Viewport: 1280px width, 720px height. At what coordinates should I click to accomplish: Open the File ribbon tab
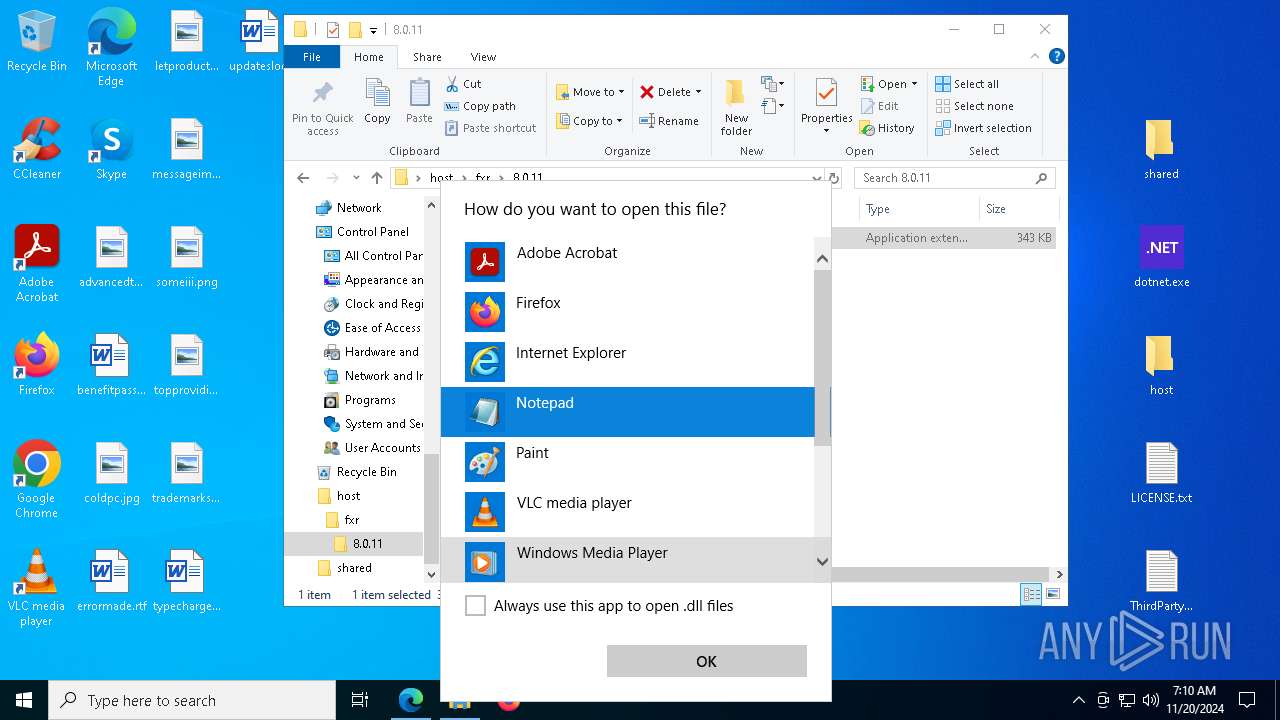point(312,57)
